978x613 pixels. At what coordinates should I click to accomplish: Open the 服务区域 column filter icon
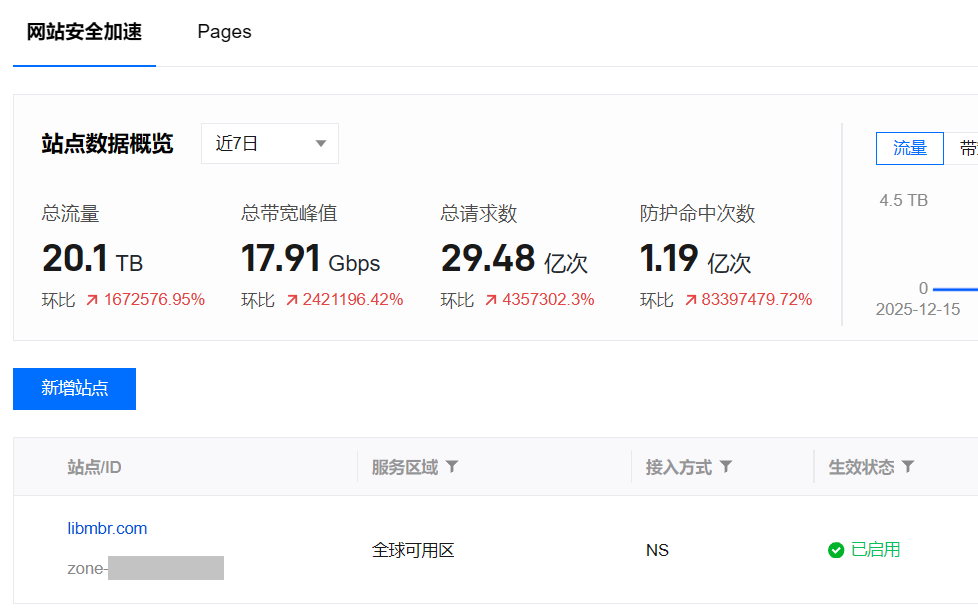[452, 467]
